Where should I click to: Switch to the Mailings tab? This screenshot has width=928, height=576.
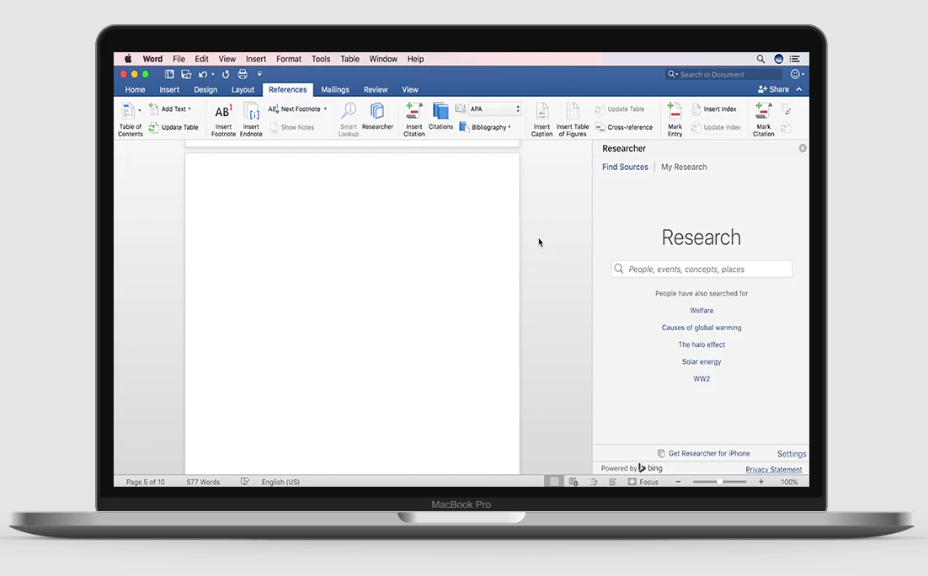point(335,89)
